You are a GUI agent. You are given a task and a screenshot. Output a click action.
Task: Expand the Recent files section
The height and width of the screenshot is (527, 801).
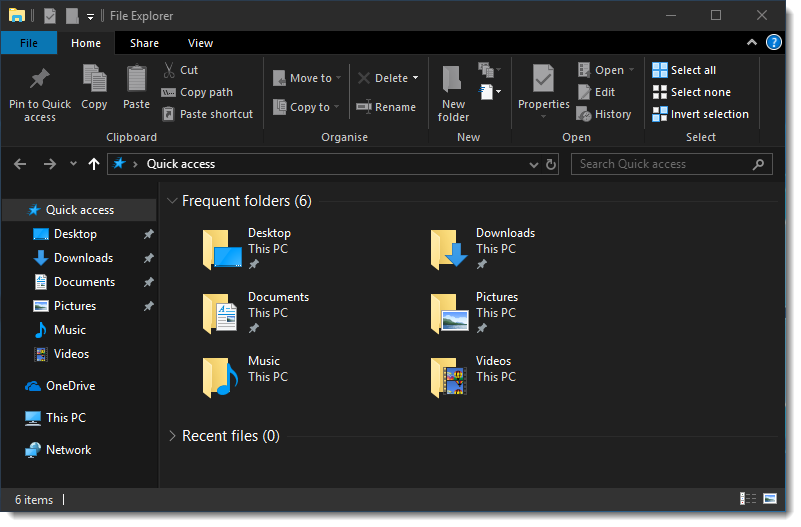click(172, 436)
